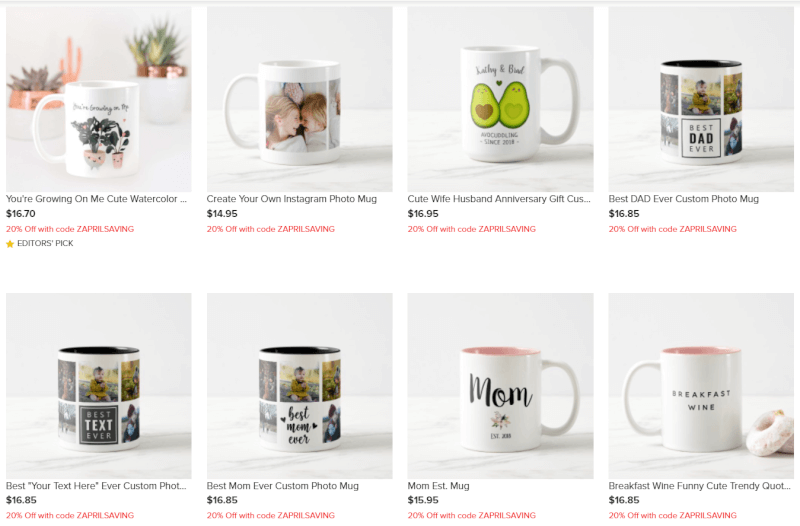
Task: Click the $16.95 price of anniversary mug
Action: coord(423,214)
